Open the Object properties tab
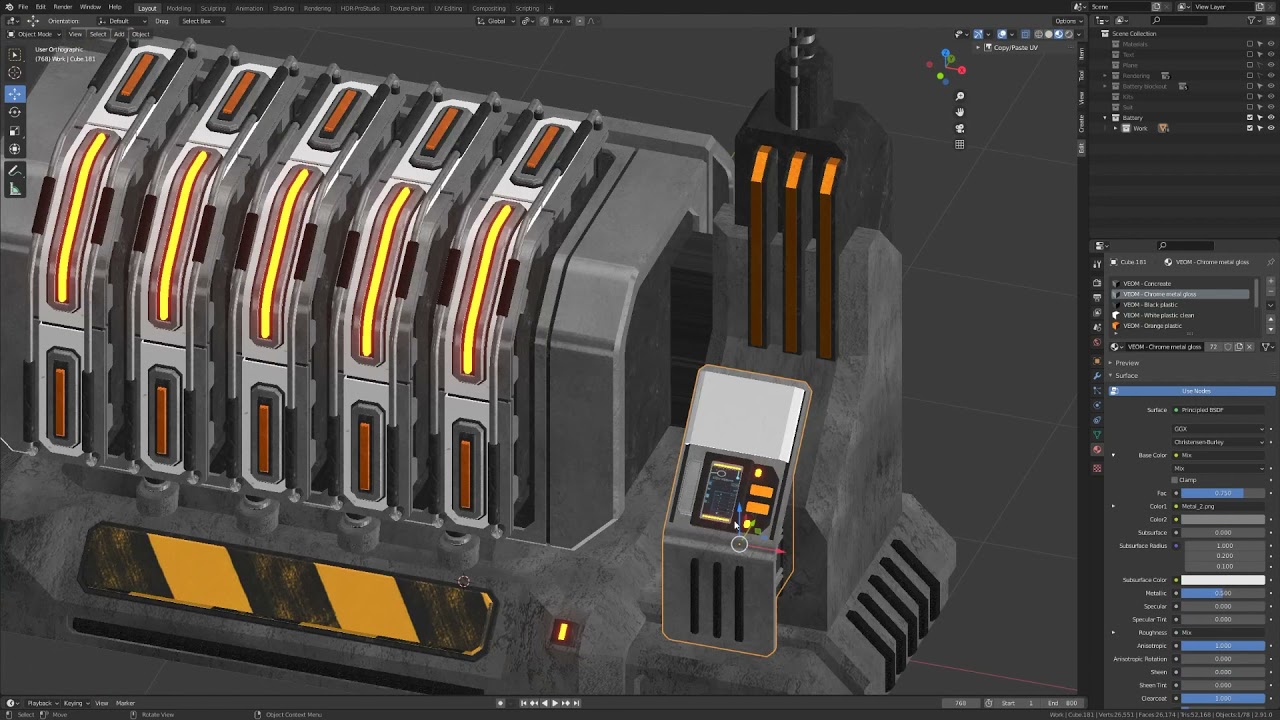 [x=1097, y=360]
